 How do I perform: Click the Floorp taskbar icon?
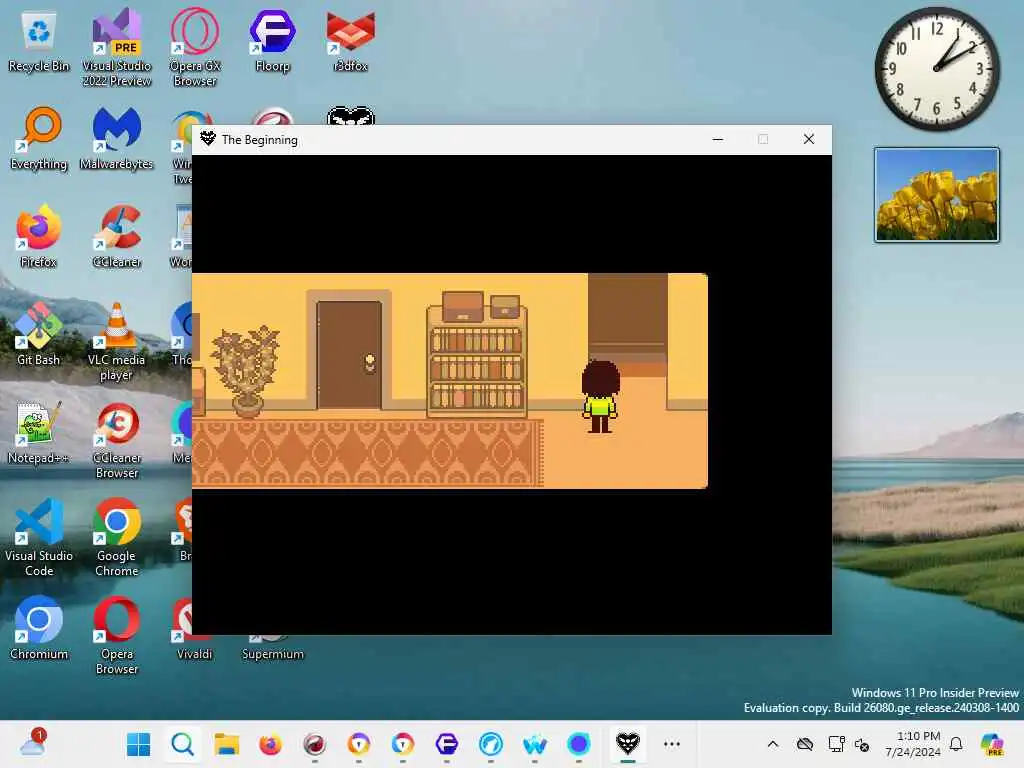[x=447, y=744]
